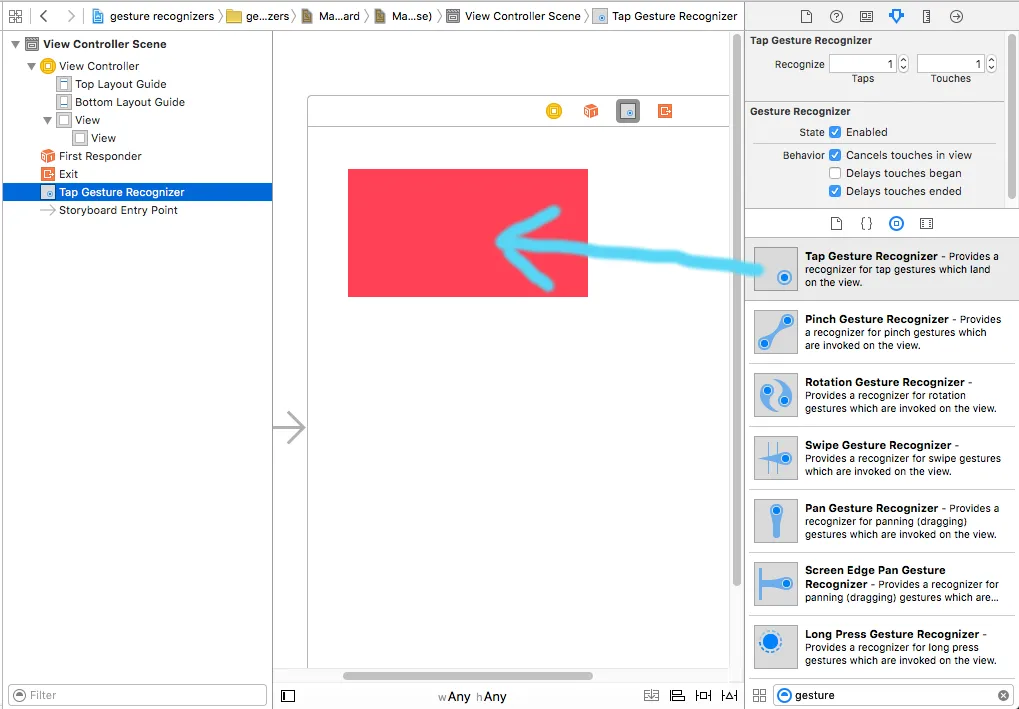Click View Controller icon in scene dock
Viewport: 1019px width, 709px height.
coord(554,111)
